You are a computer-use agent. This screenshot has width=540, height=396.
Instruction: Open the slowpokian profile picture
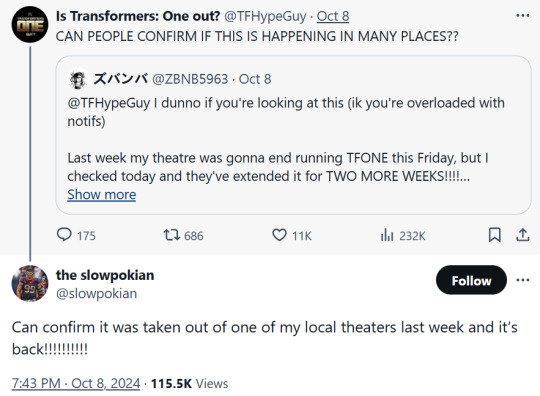pyautogui.click(x=30, y=283)
